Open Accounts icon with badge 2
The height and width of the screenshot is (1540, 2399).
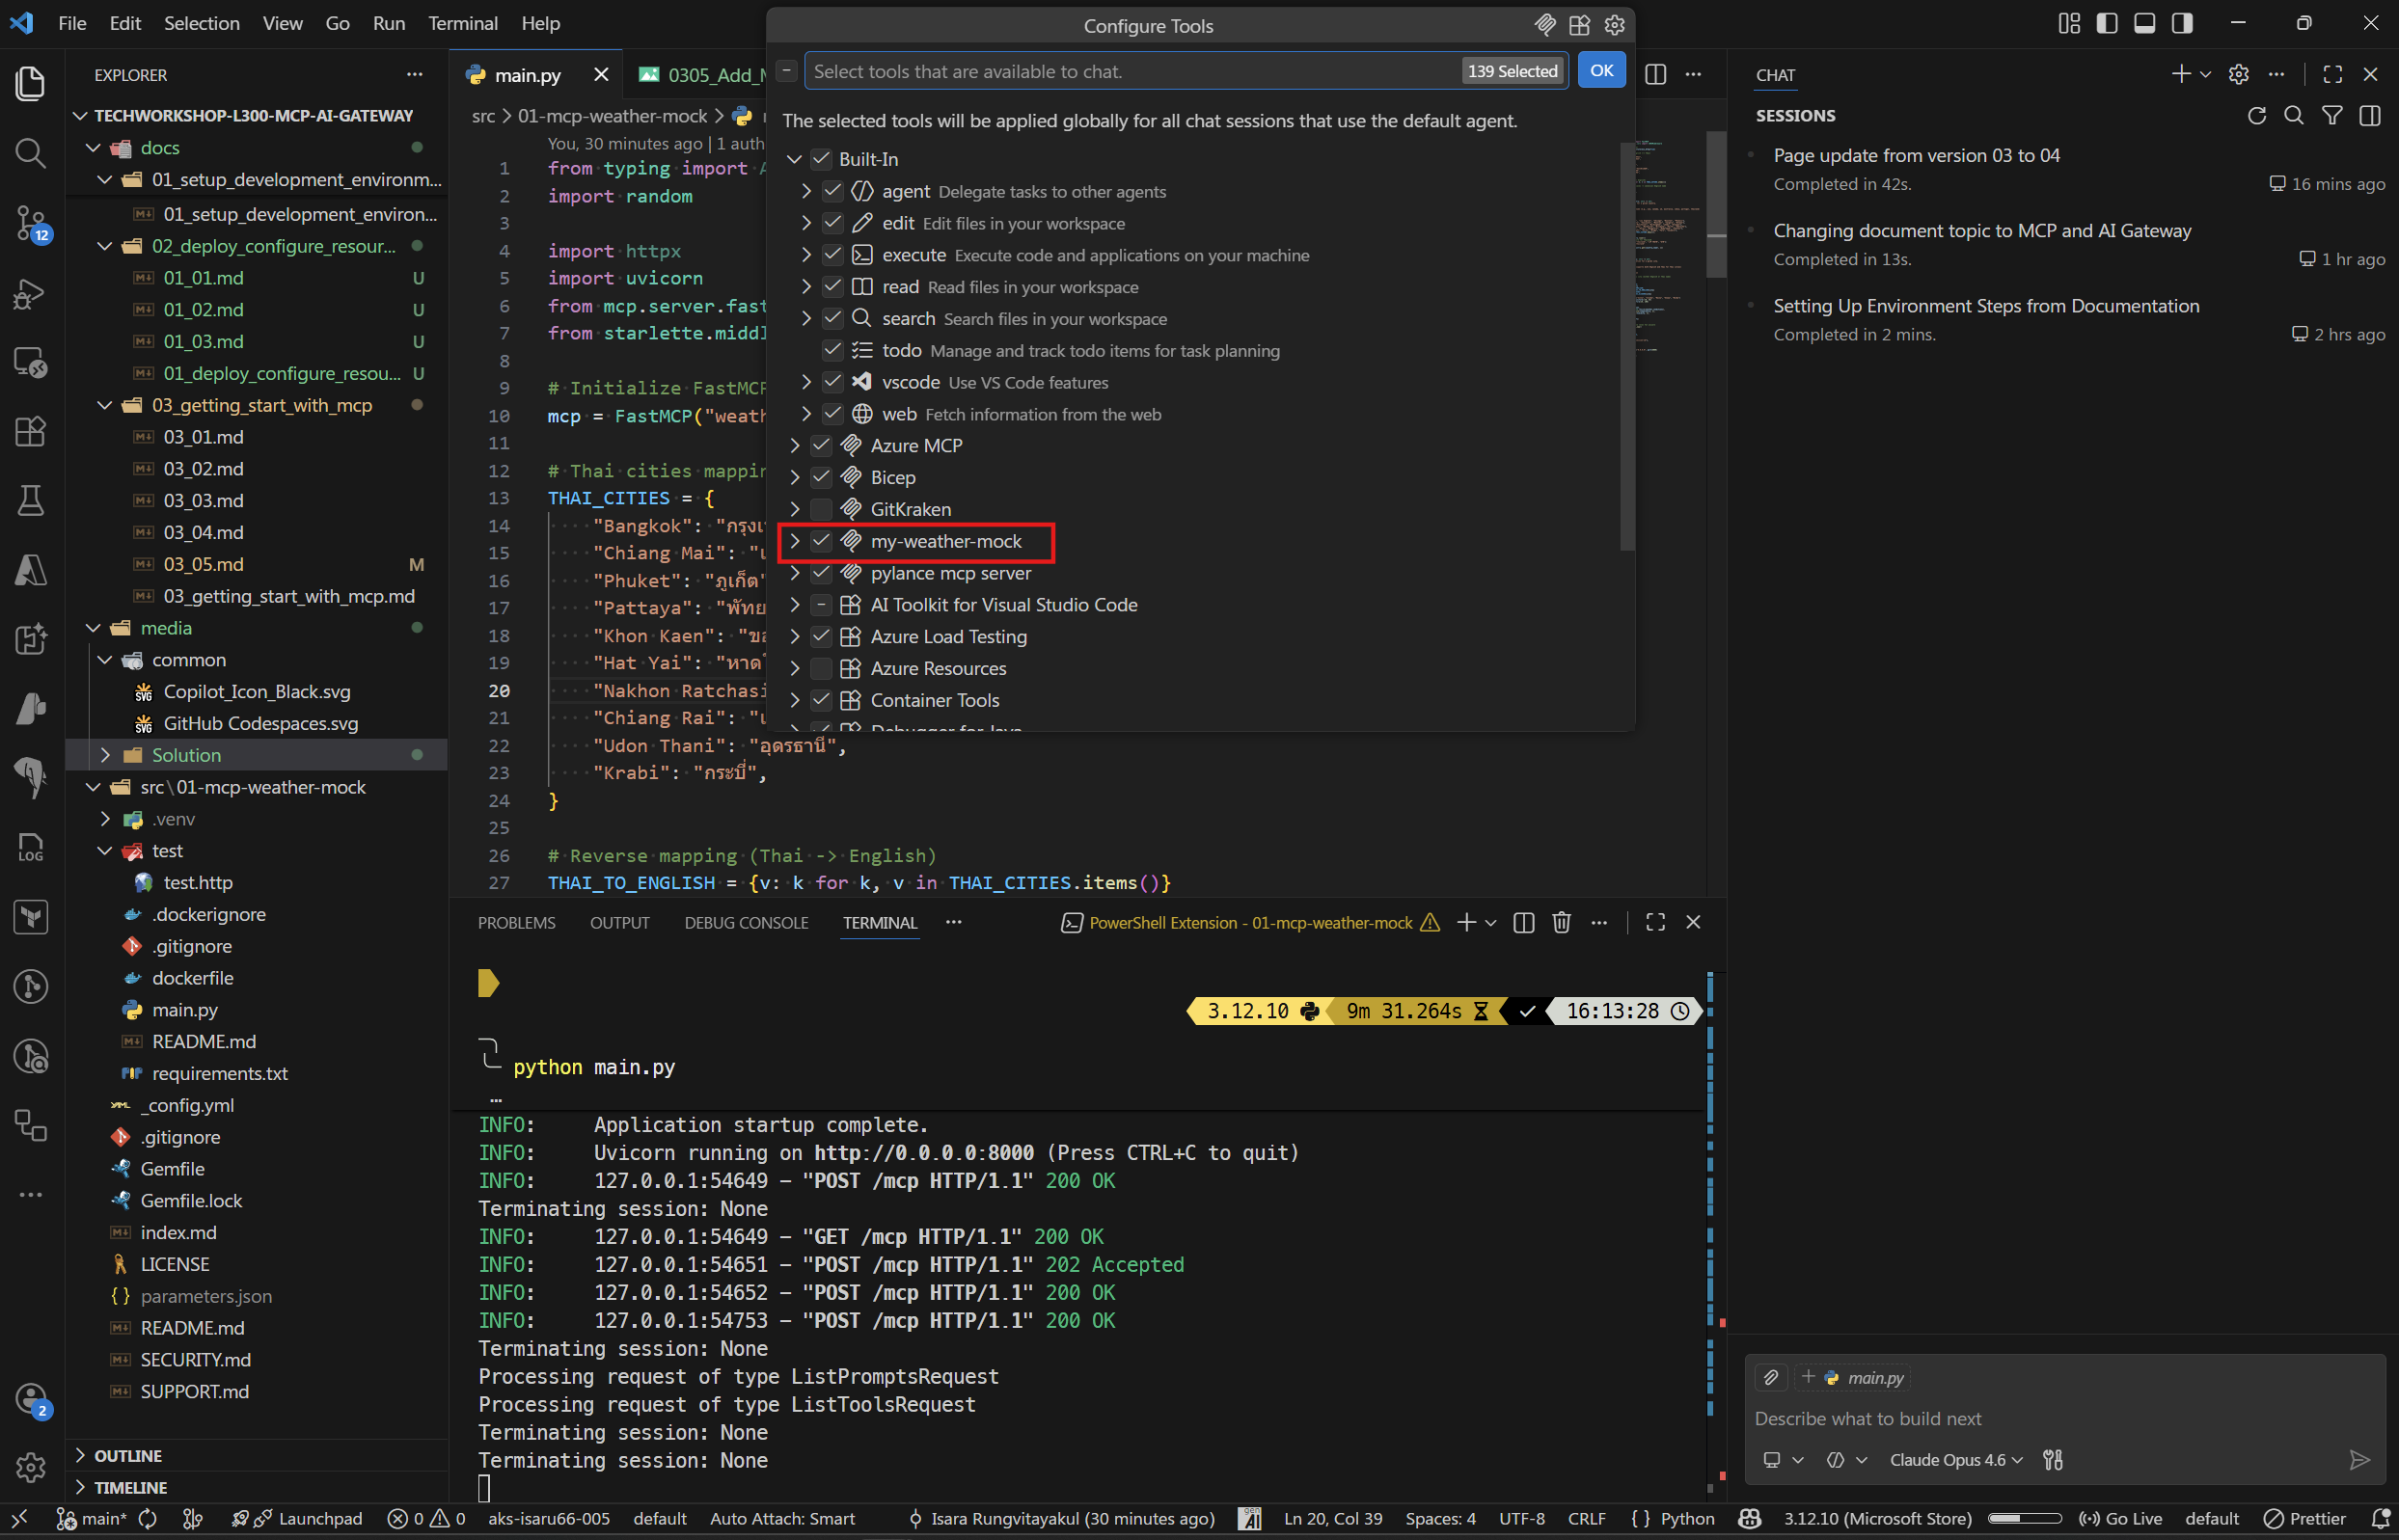point(31,1399)
